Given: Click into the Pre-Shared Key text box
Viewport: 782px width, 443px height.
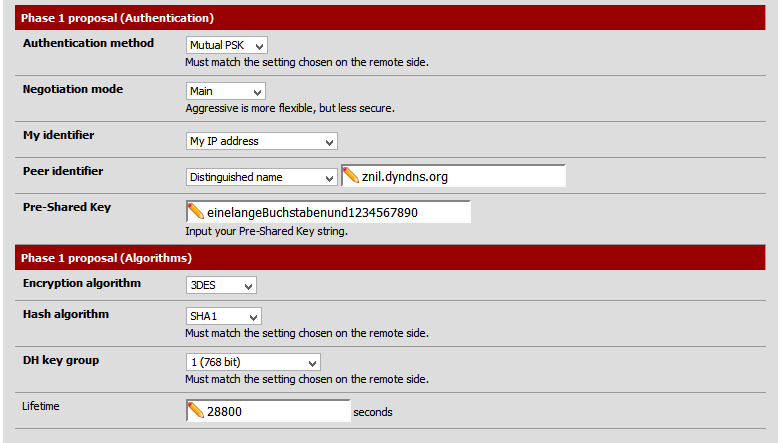Looking at the screenshot, I should click(335, 213).
